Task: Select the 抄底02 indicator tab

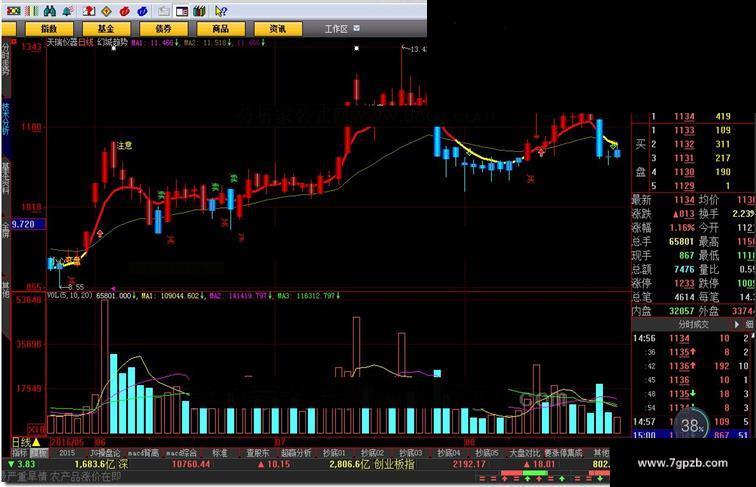Action: (372, 453)
